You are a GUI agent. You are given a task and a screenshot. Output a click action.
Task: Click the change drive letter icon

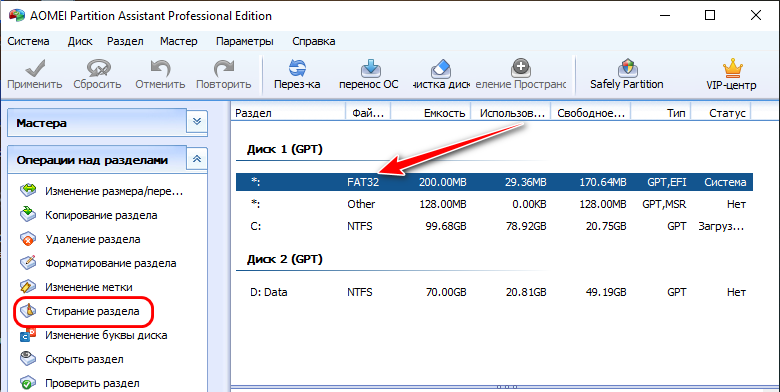tap(28, 335)
